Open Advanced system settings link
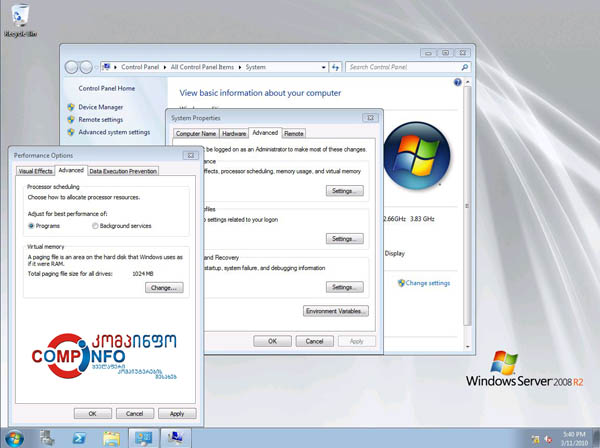This screenshot has height=448, width=600. 114,132
